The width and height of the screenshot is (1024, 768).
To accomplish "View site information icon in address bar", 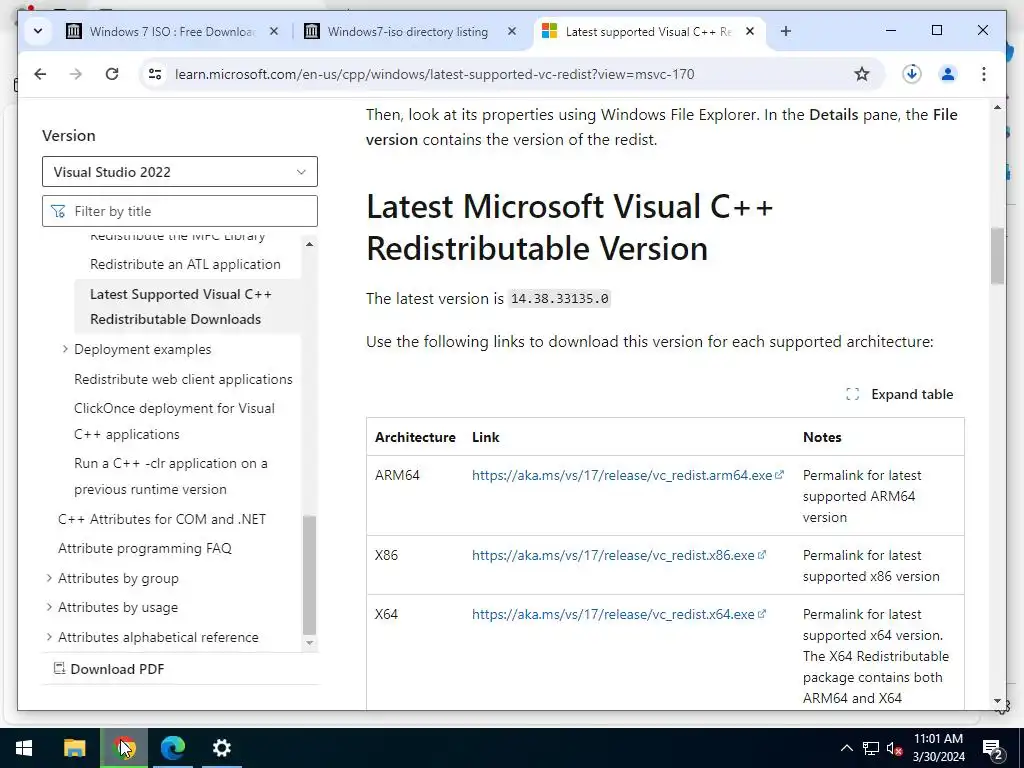I will [x=155, y=74].
